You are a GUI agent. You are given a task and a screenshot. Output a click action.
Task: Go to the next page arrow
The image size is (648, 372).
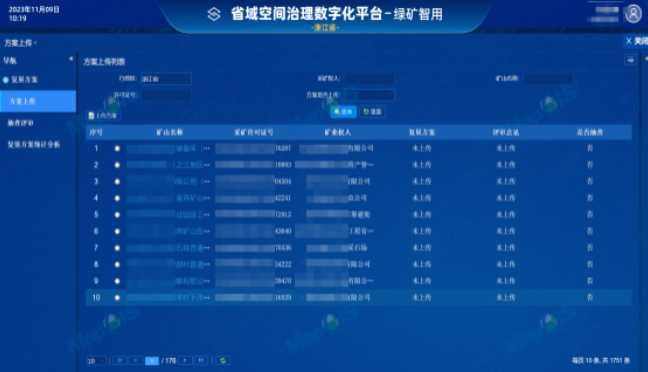pos(186,360)
